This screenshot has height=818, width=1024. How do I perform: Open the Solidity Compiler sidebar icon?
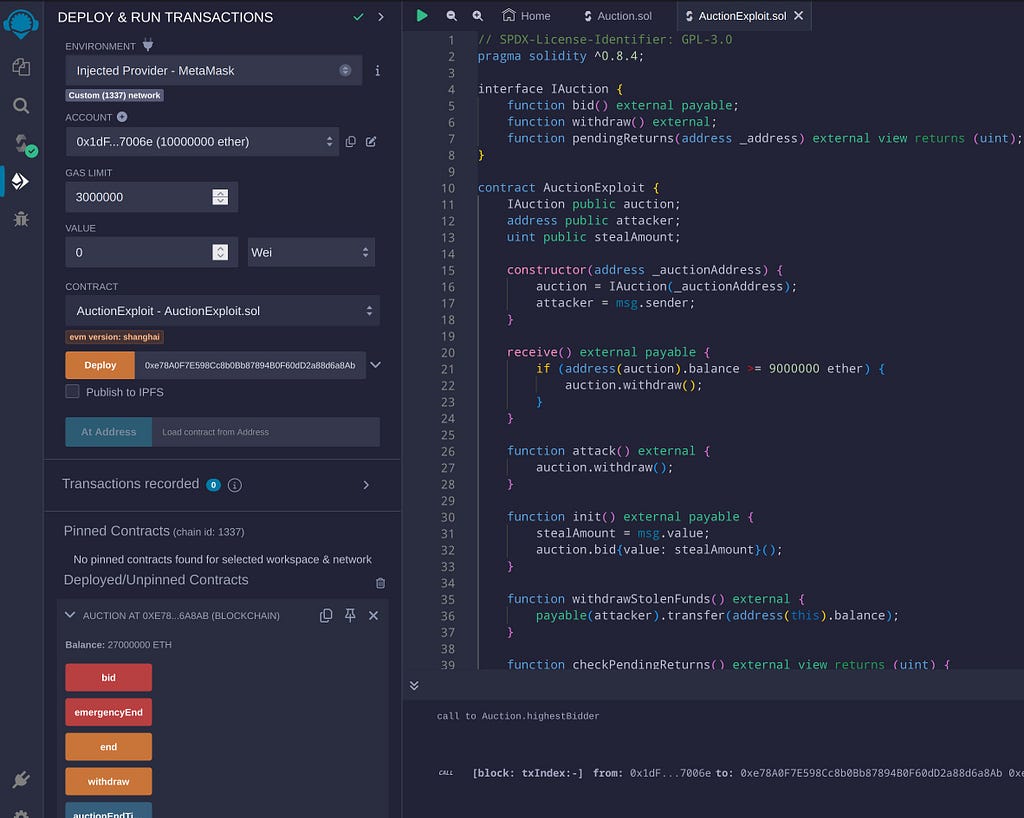(24, 144)
